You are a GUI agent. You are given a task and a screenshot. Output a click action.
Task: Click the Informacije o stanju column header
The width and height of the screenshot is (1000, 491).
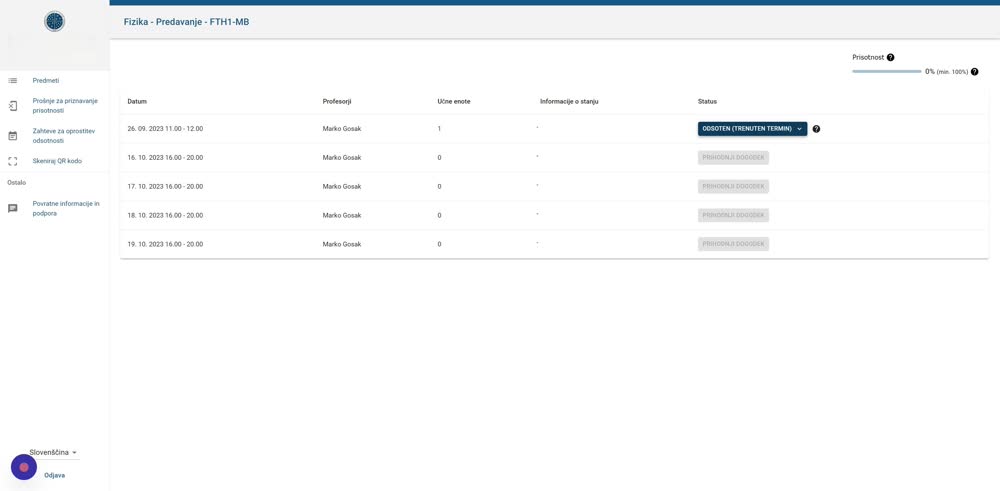[x=569, y=101]
